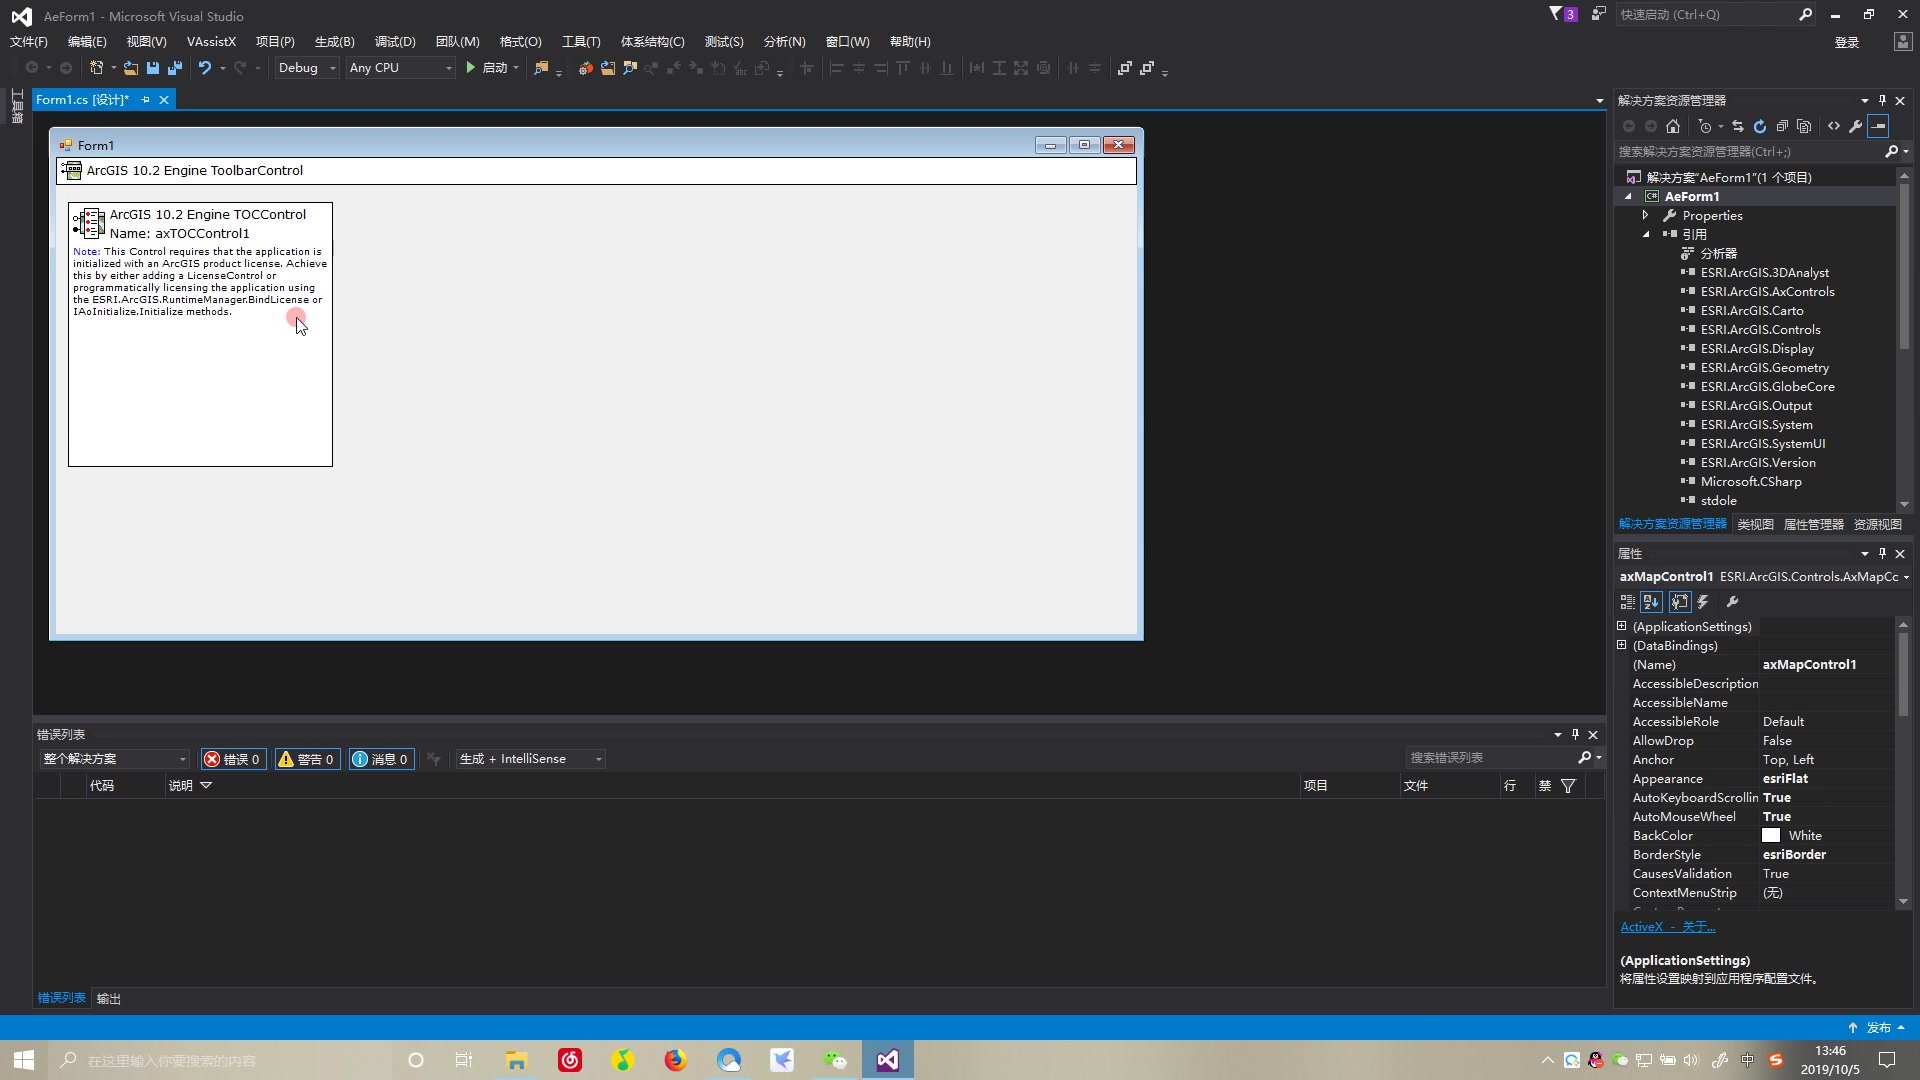Click the Open File toolbar icon

coord(131,68)
